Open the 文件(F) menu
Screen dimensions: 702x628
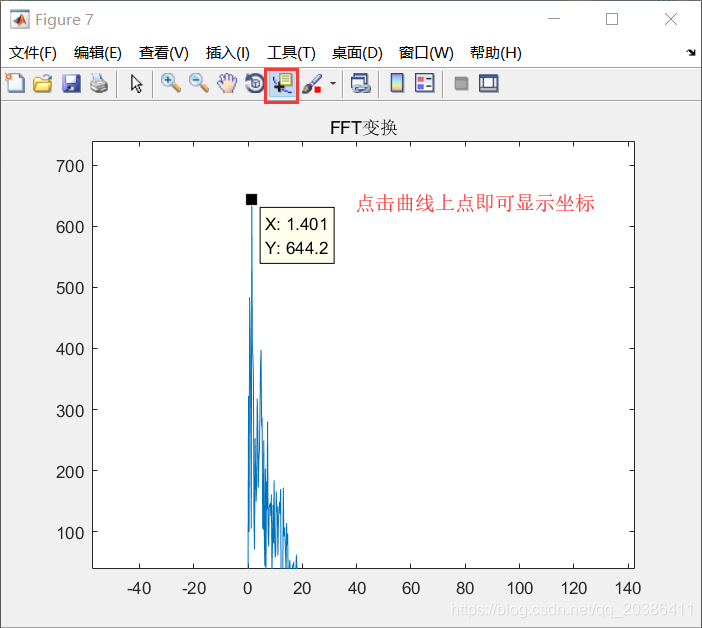pyautogui.click(x=33, y=53)
